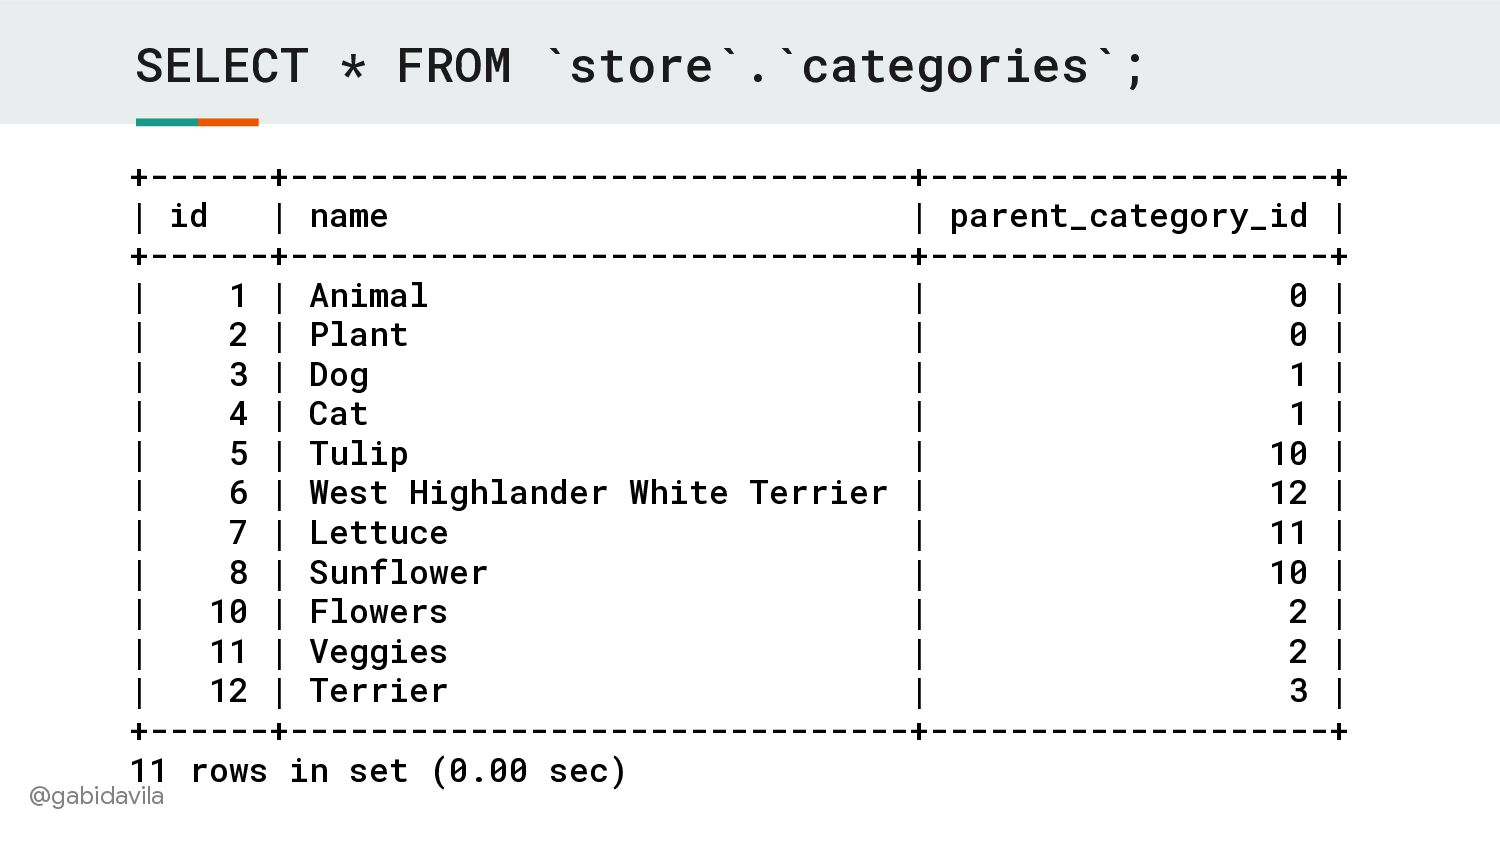Click the Lettuce name cell
Viewport: 1500px width, 844px height.
[x=378, y=533]
